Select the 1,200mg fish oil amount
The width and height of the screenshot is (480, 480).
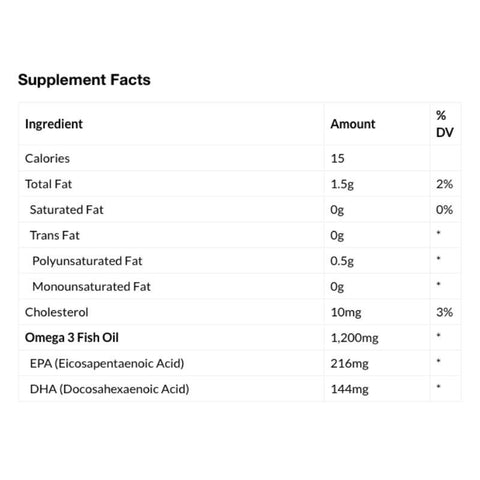354,338
